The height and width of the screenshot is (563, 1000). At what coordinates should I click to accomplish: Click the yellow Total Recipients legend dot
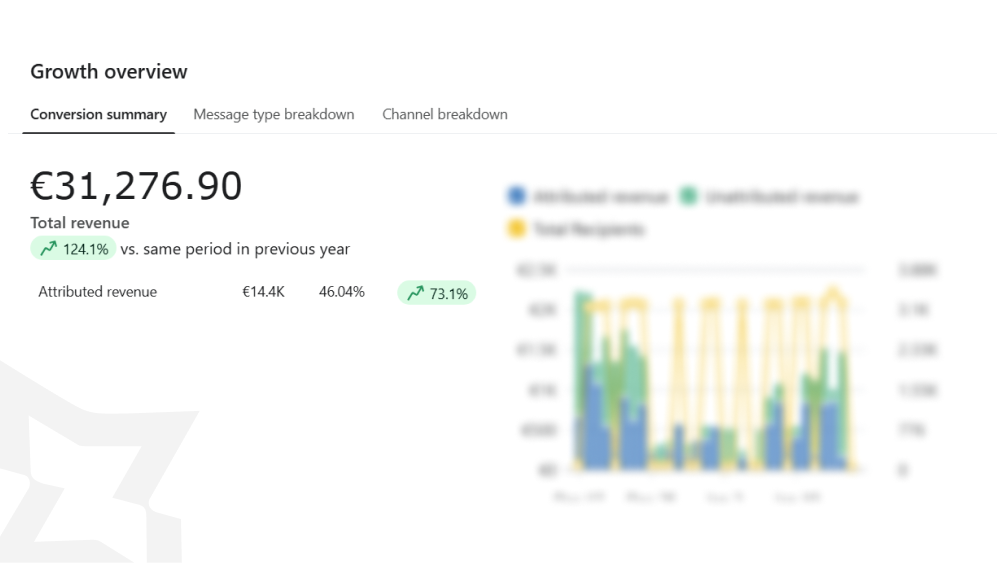click(x=516, y=229)
